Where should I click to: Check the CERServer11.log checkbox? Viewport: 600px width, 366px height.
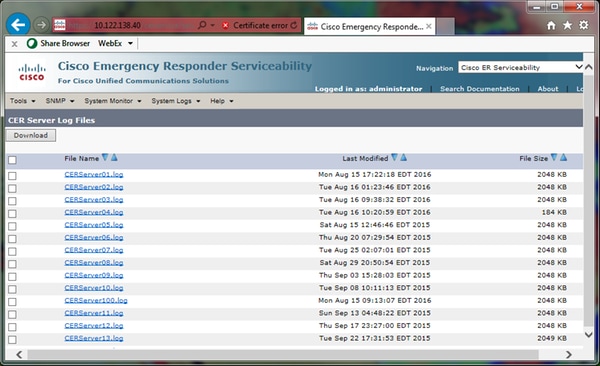coord(12,314)
